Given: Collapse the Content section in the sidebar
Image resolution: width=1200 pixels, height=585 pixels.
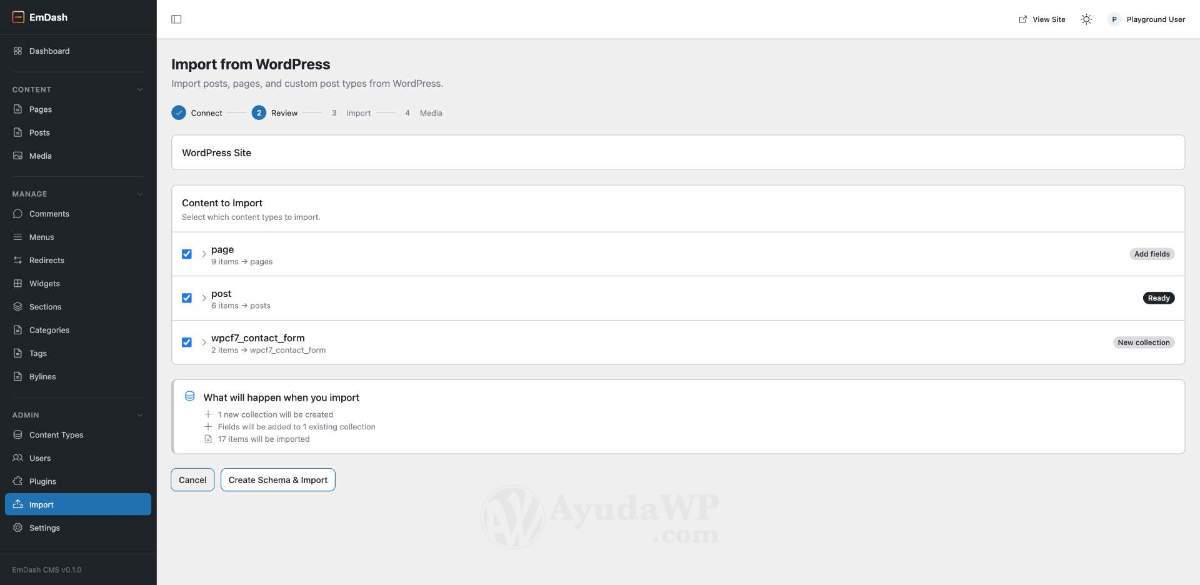Looking at the screenshot, I should pyautogui.click(x=139, y=88).
